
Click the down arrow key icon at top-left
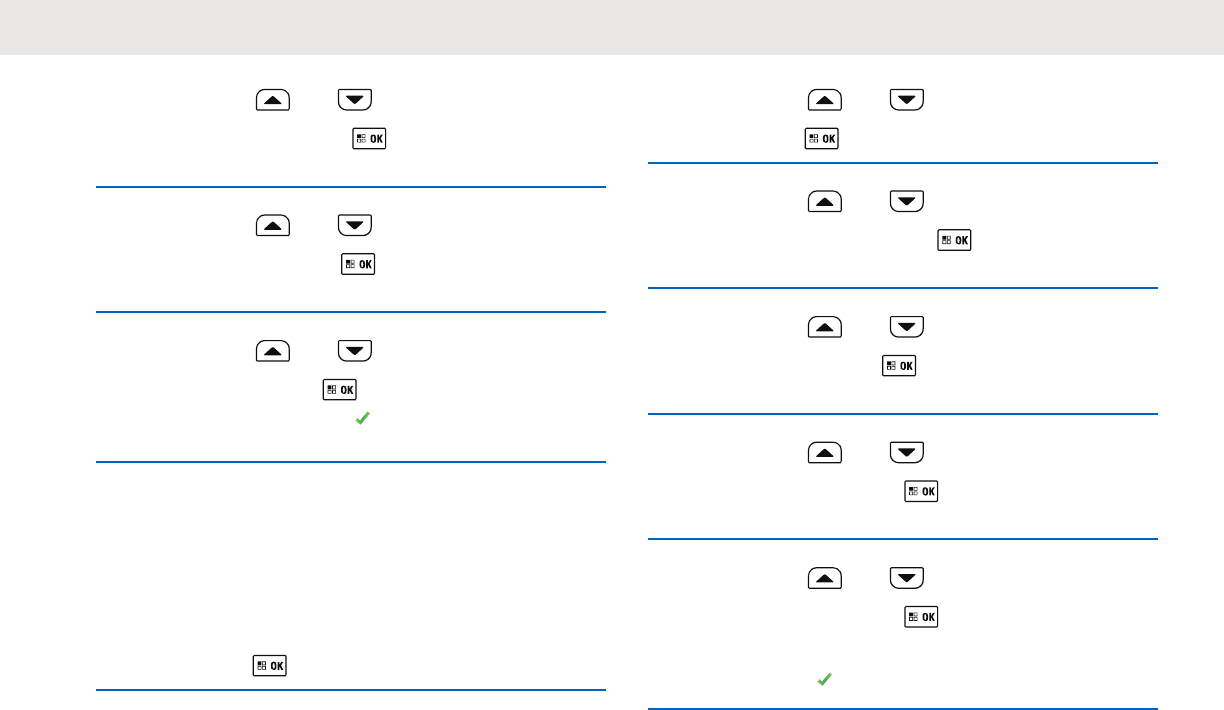[355, 99]
